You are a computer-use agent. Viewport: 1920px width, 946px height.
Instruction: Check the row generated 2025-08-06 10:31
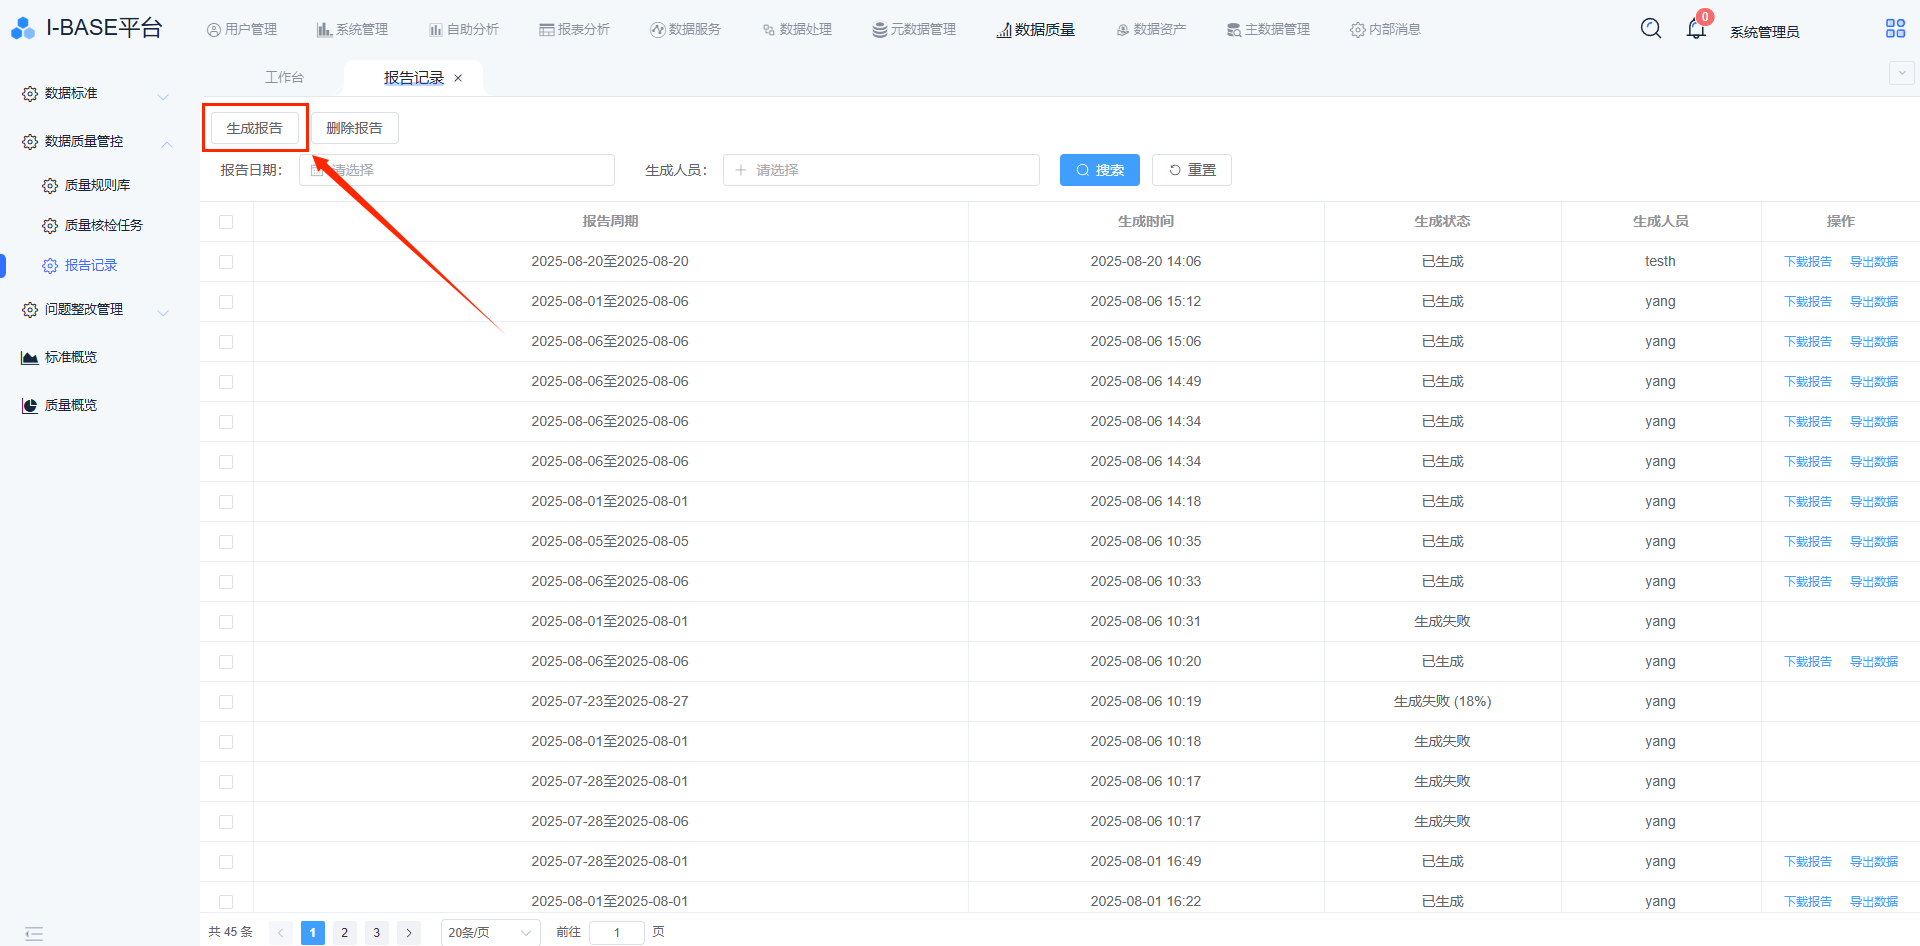click(x=226, y=622)
